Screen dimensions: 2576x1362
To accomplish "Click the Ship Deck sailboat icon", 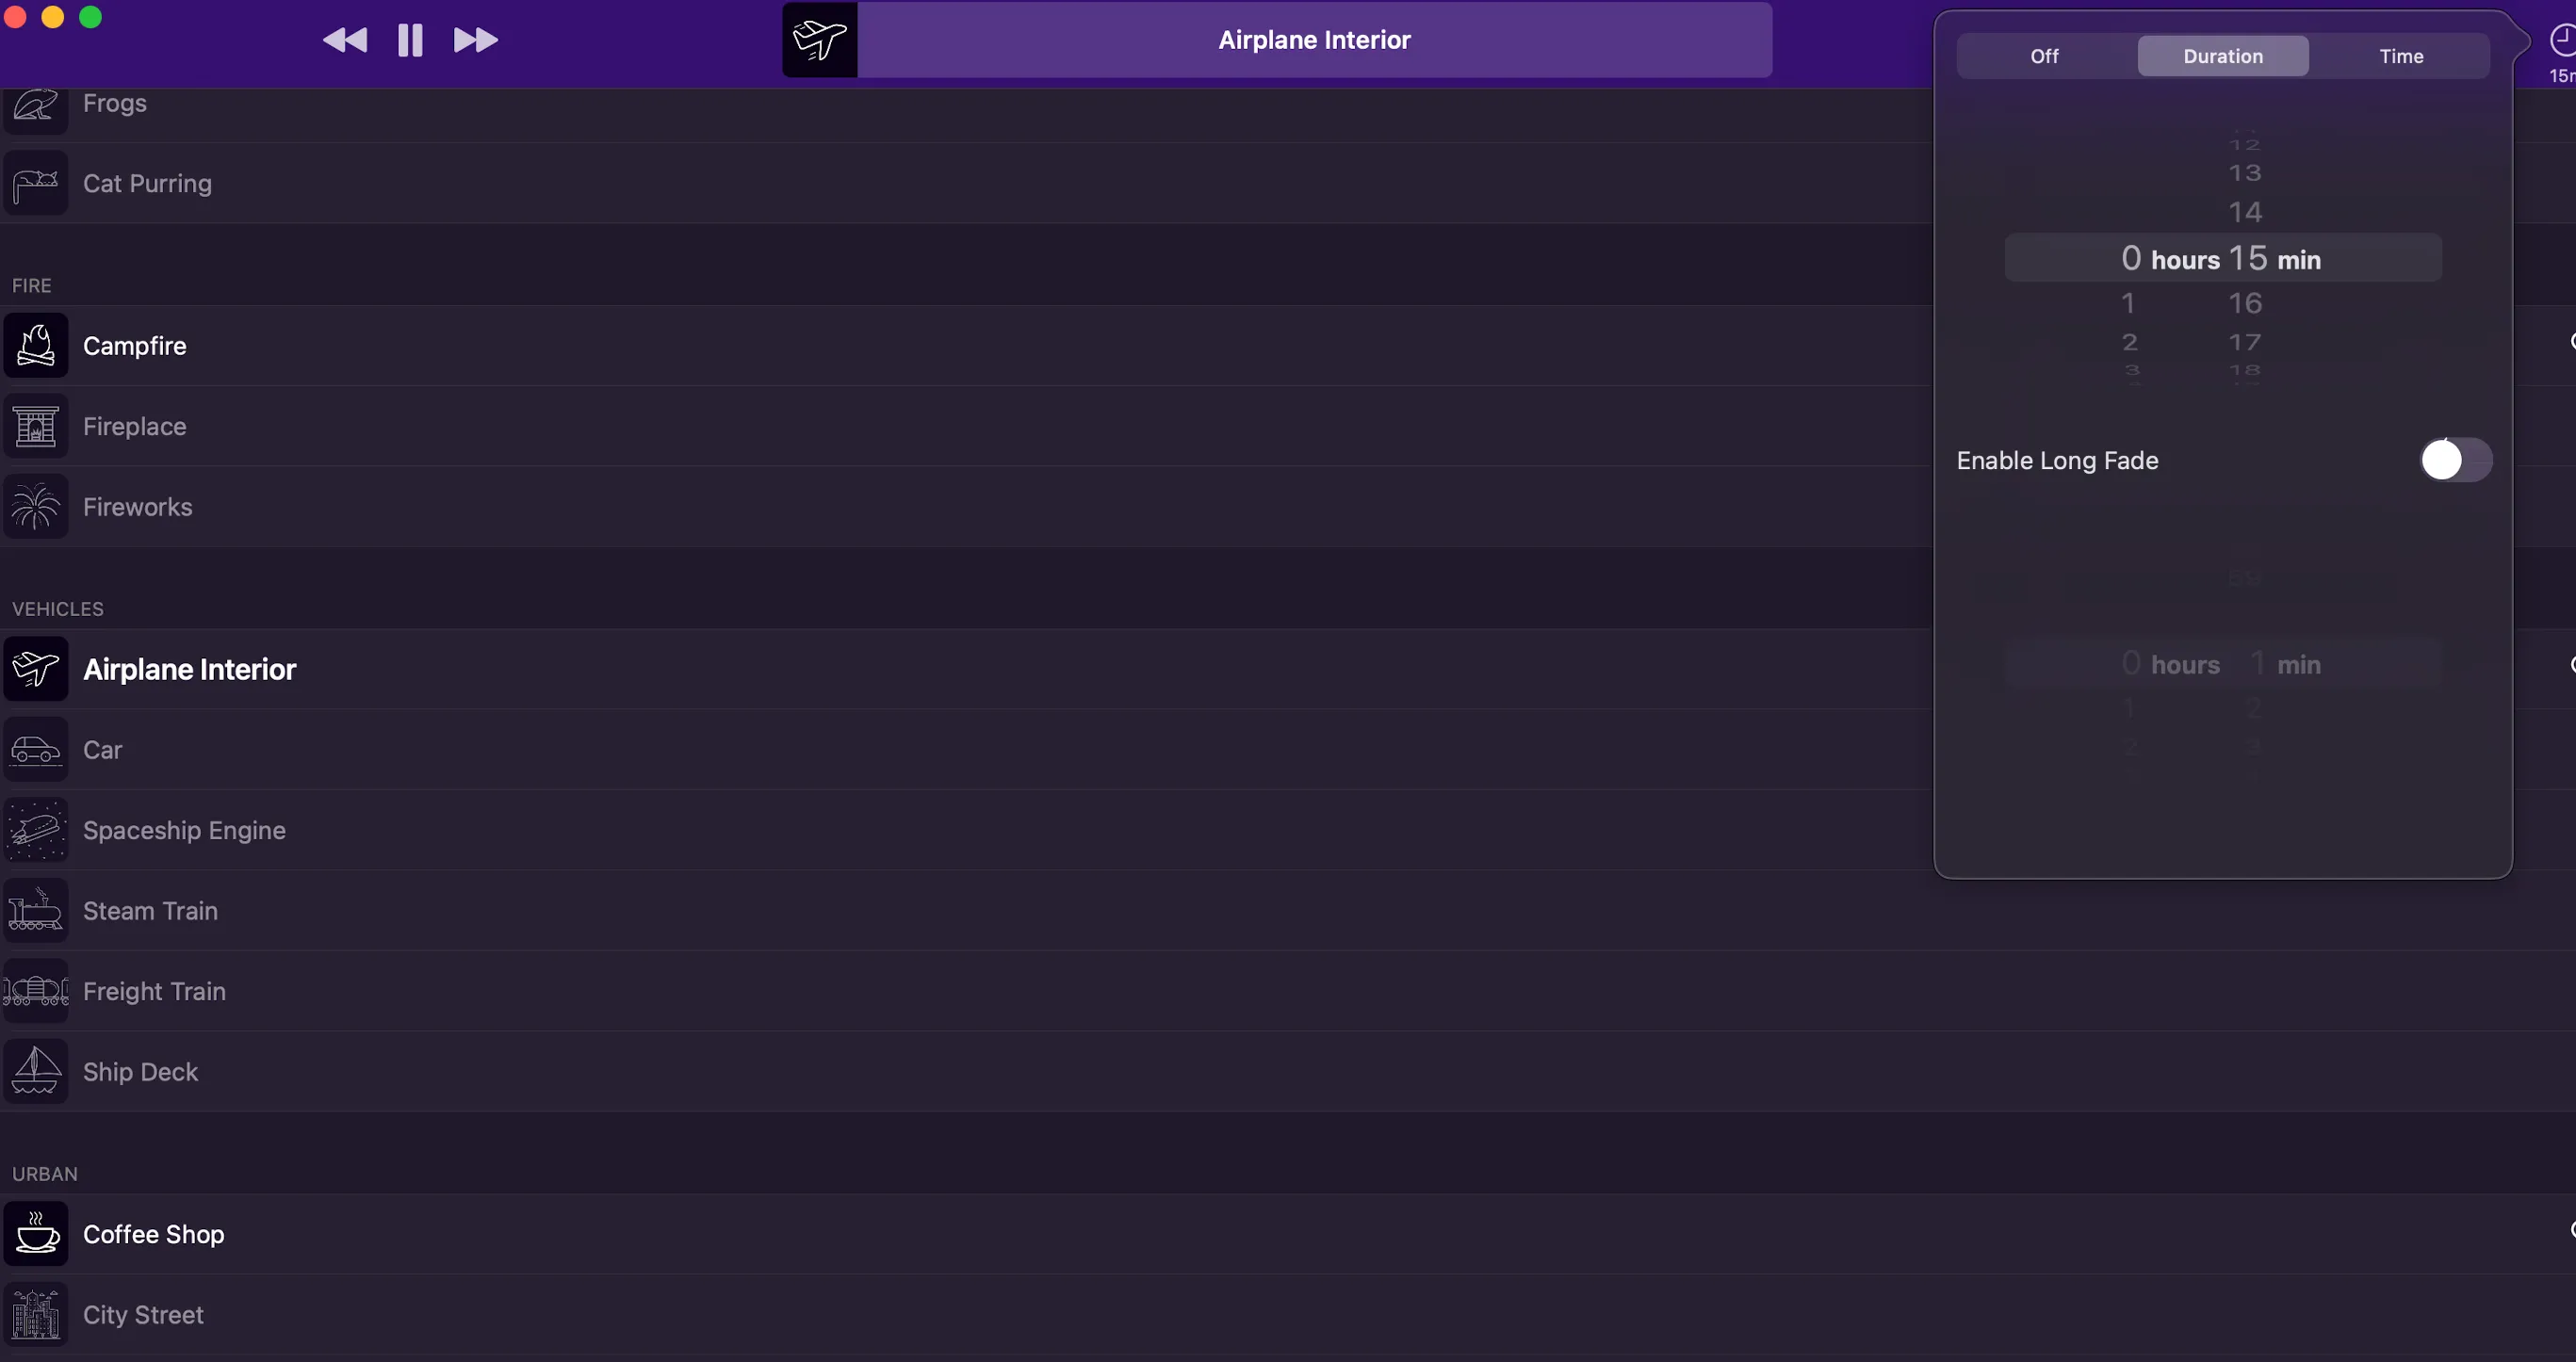I will pos(36,1072).
